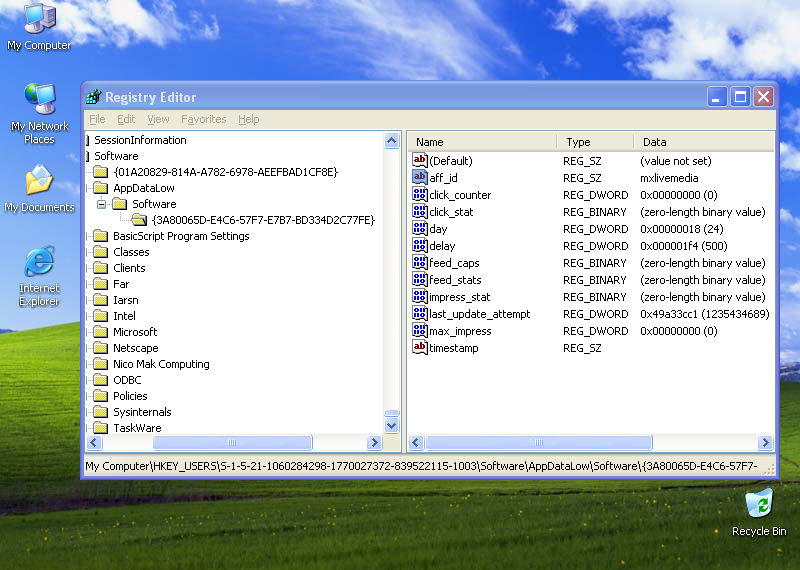This screenshot has width=800, height=570.
Task: Open the Help menu
Action: (x=248, y=119)
